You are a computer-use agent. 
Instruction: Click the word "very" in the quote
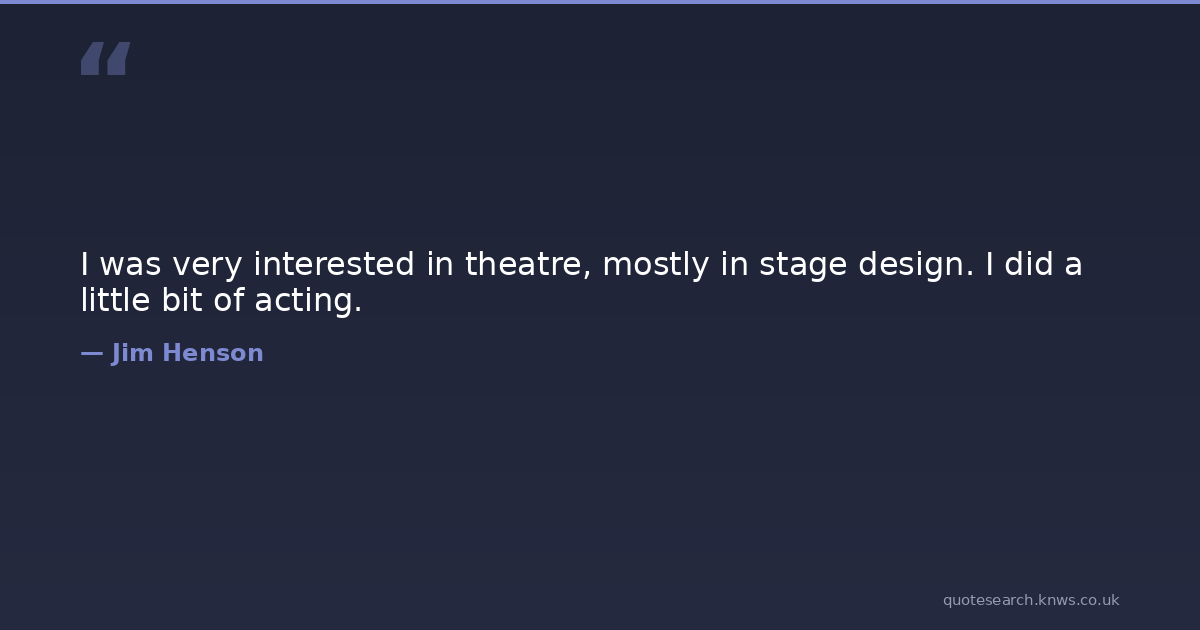pyautogui.click(x=207, y=266)
